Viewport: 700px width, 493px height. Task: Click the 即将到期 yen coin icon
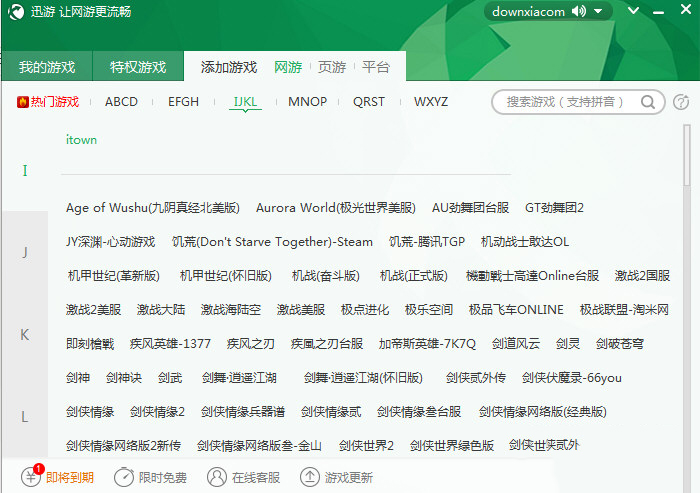click(x=31, y=477)
